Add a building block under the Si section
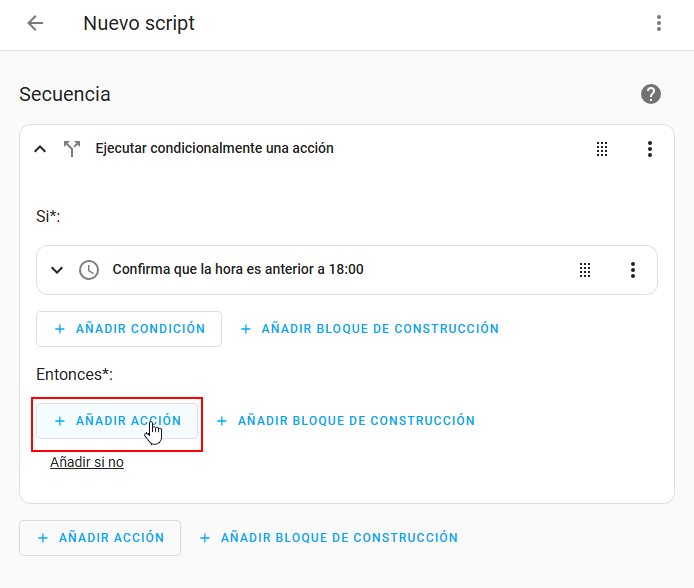 tap(369, 329)
